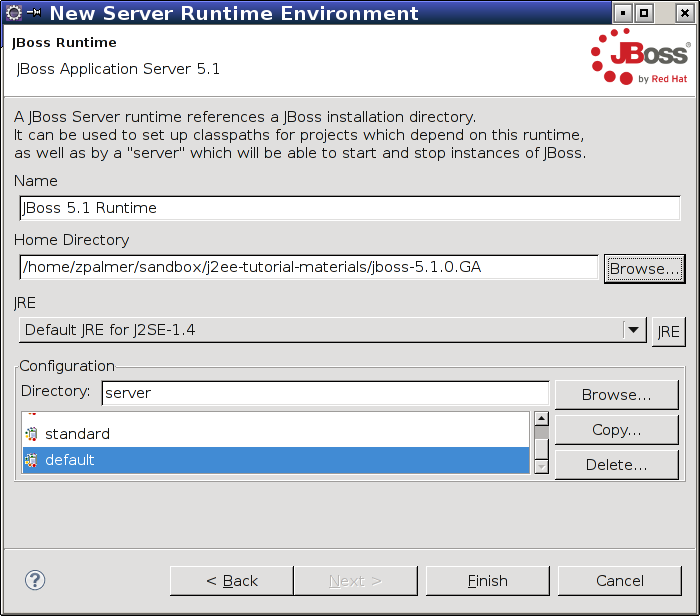Maximize the New Server Runtime Environment window
Image resolution: width=700 pixels, height=616 pixels.
click(x=644, y=13)
